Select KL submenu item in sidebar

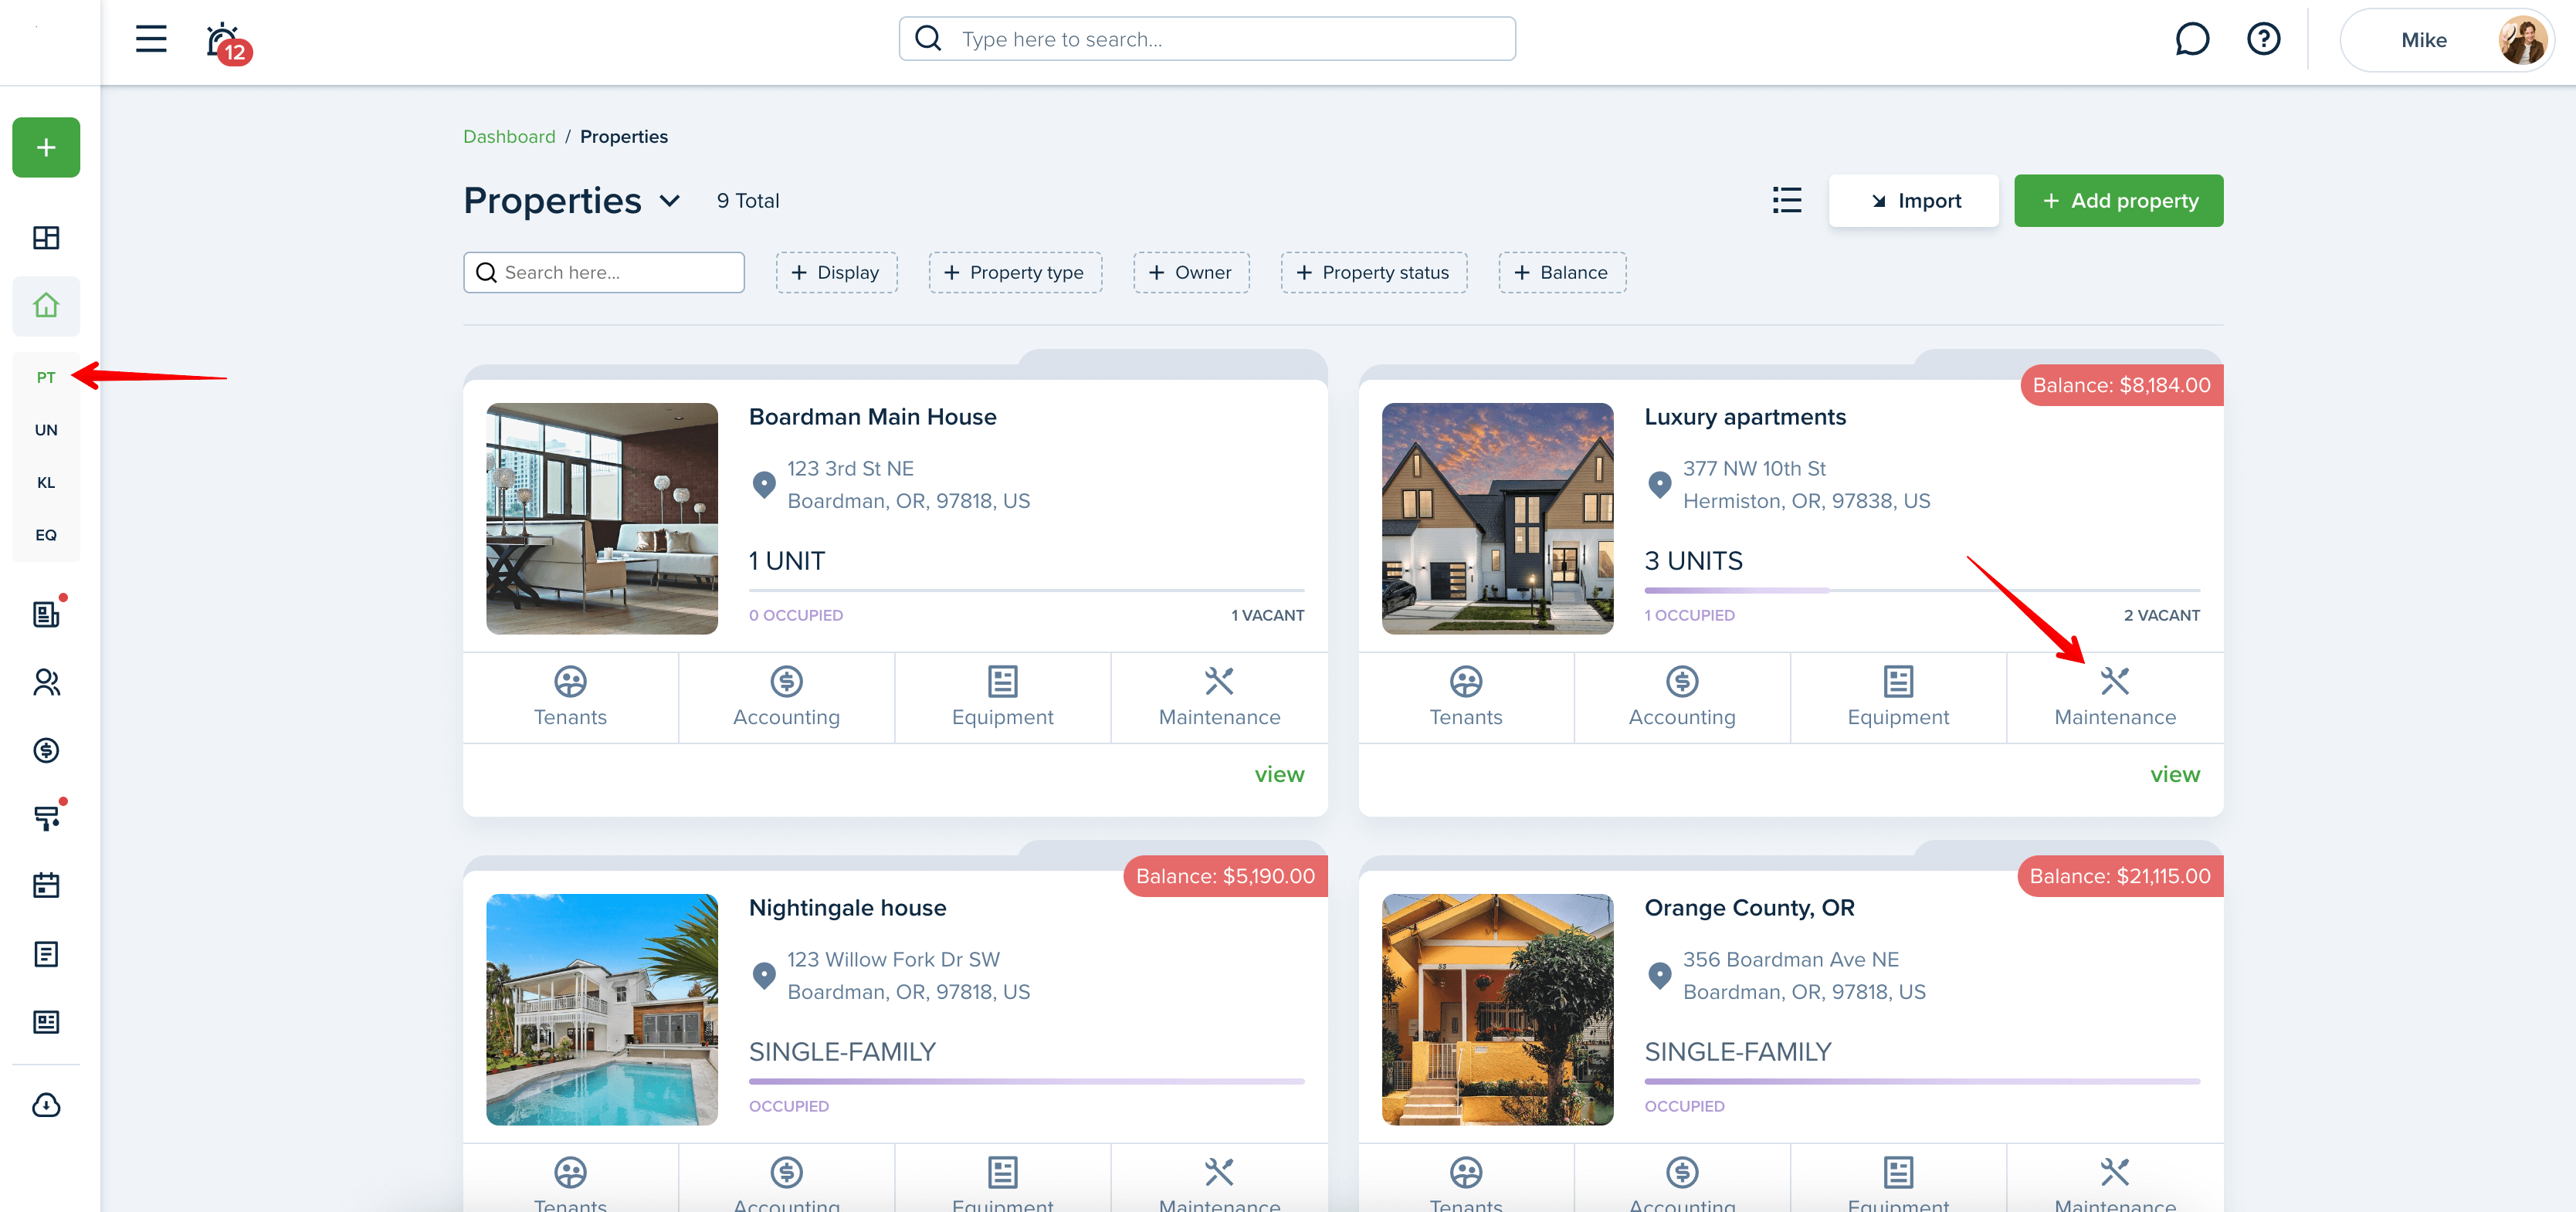click(x=46, y=482)
